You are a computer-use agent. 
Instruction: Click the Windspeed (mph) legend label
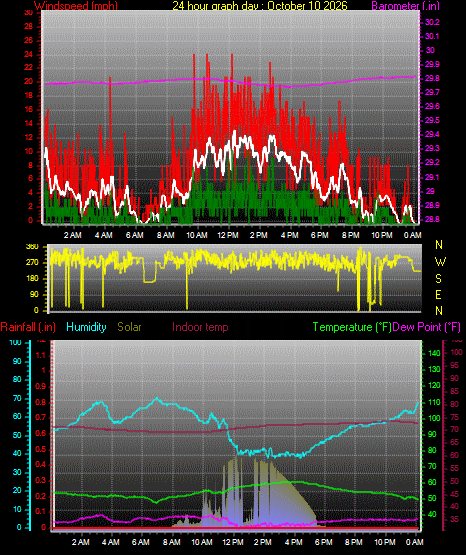pos(76,5)
